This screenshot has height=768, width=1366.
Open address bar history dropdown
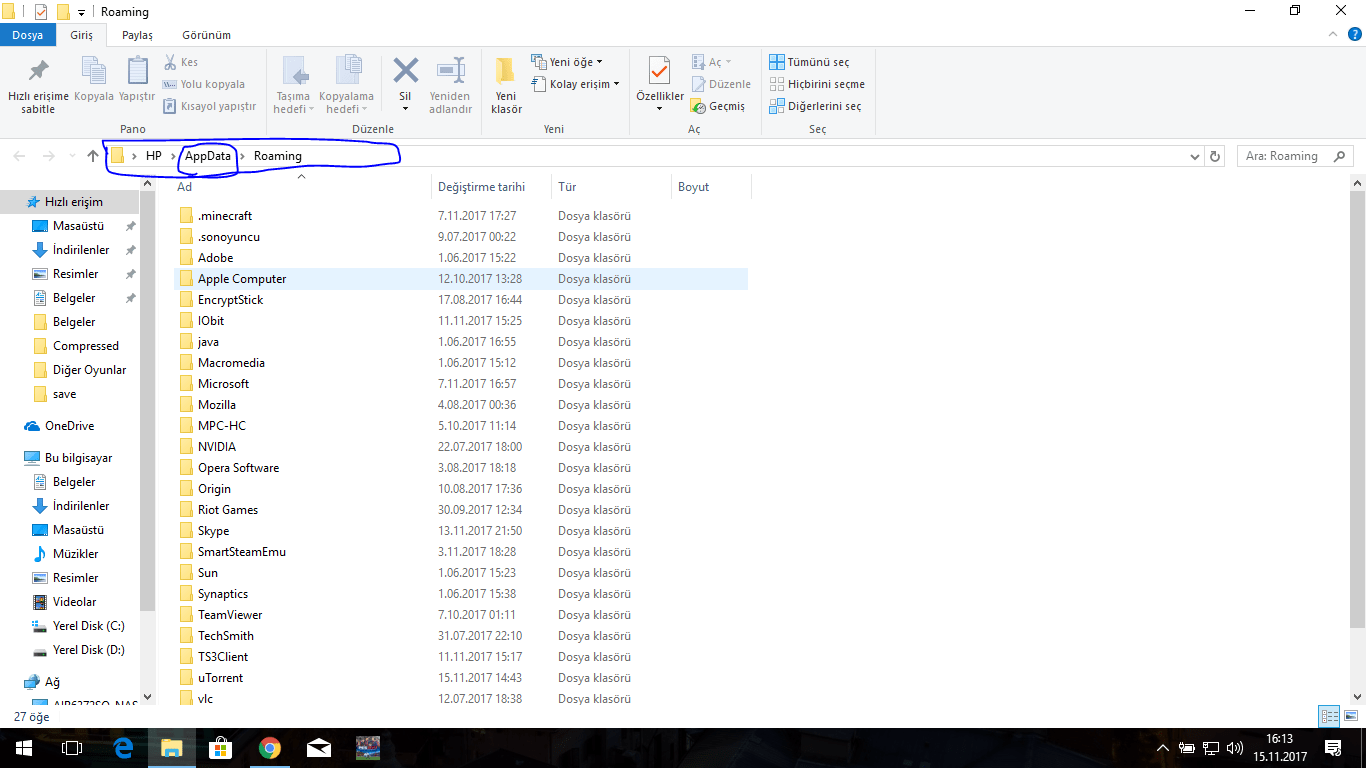(x=1195, y=156)
